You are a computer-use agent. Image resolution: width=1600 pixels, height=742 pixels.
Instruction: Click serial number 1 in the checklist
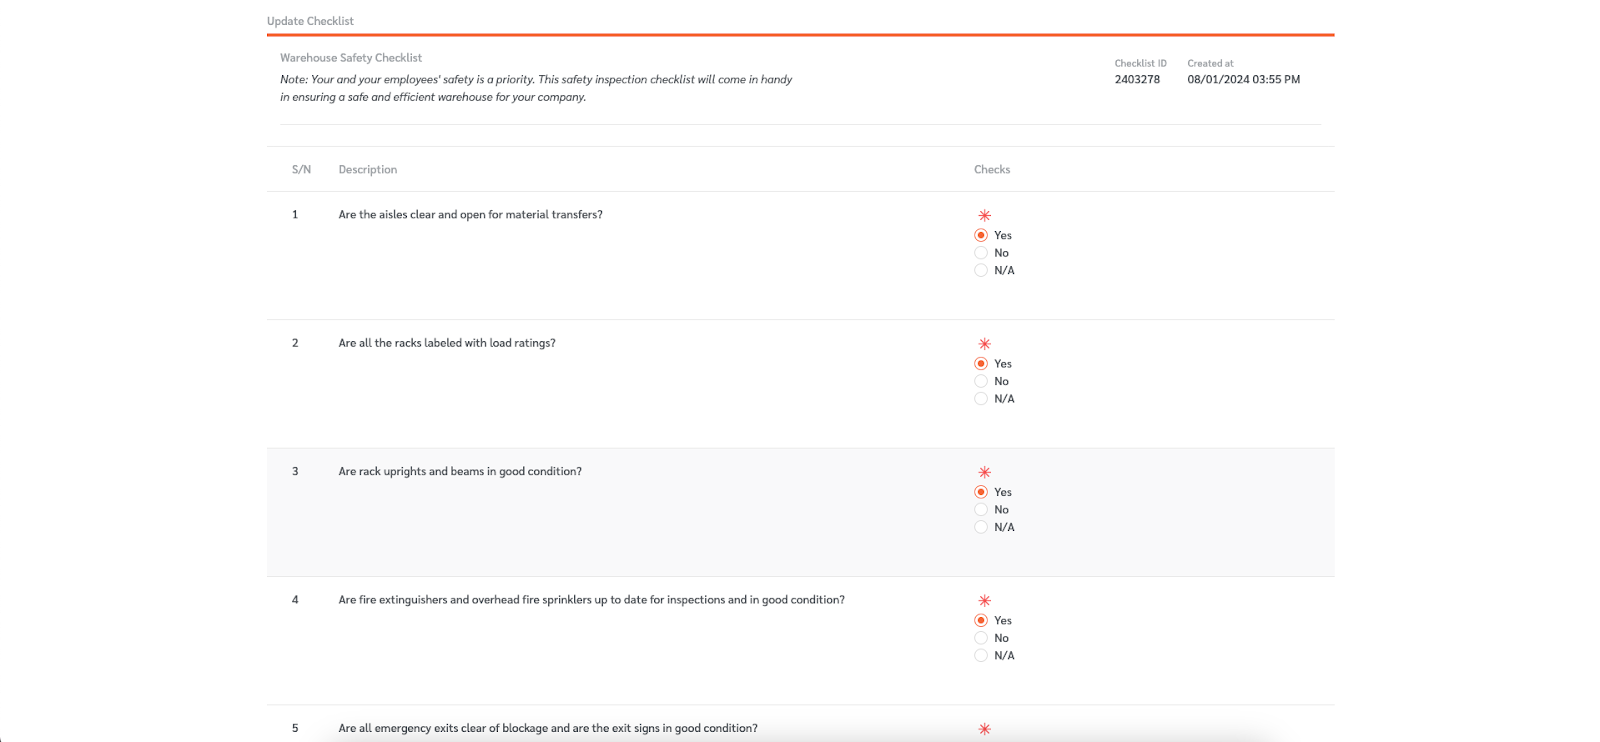pyautogui.click(x=295, y=215)
